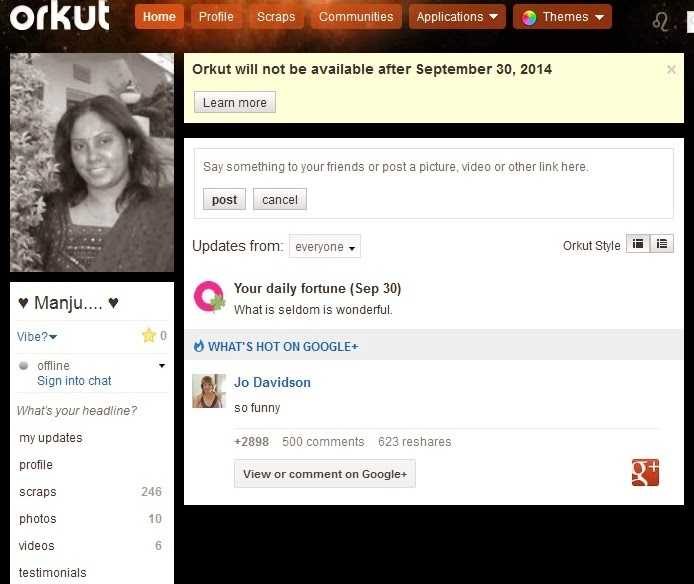This screenshot has width=694, height=584.
Task: Click the Learn more button
Action: coord(235,102)
